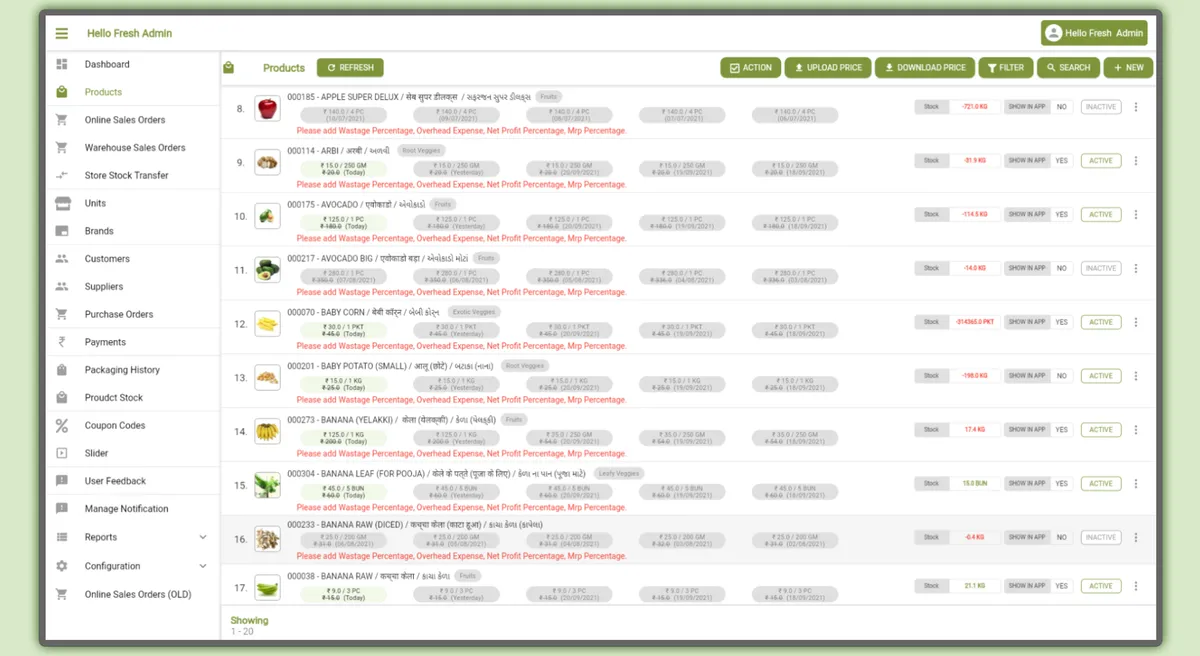Click the DOWNLOAD PRICE button
This screenshot has height=656, width=1200.
[x=924, y=68]
